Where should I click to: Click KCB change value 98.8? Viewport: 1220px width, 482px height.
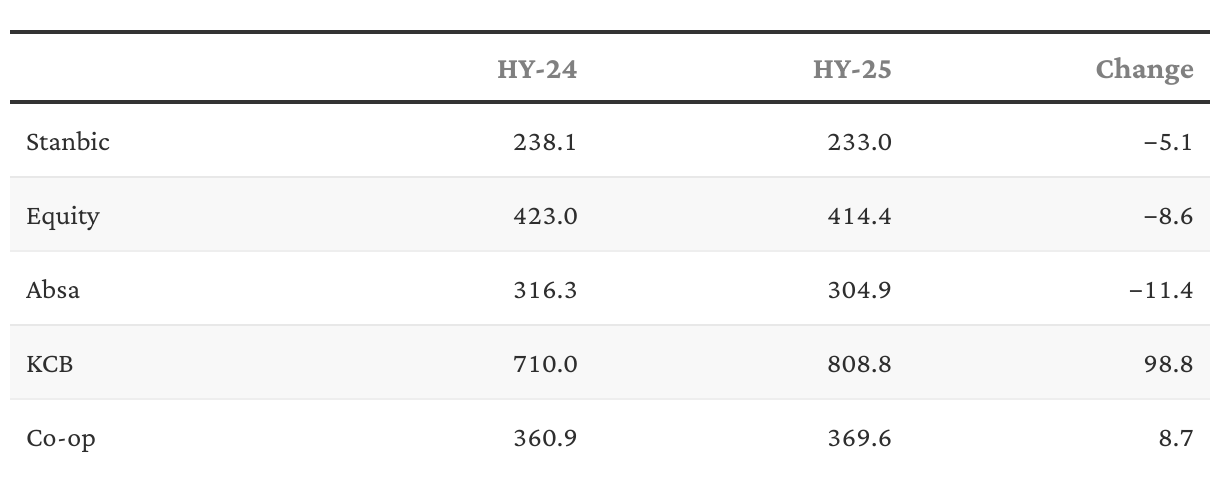1168,364
